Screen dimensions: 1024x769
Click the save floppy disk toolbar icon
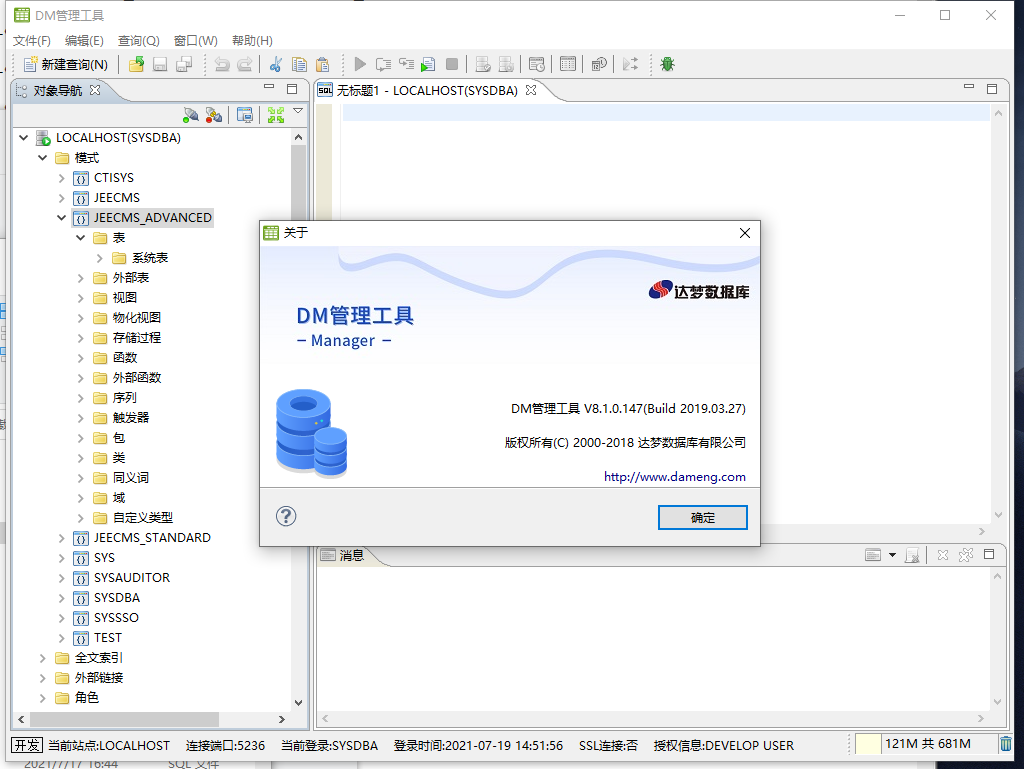pyautogui.click(x=160, y=64)
